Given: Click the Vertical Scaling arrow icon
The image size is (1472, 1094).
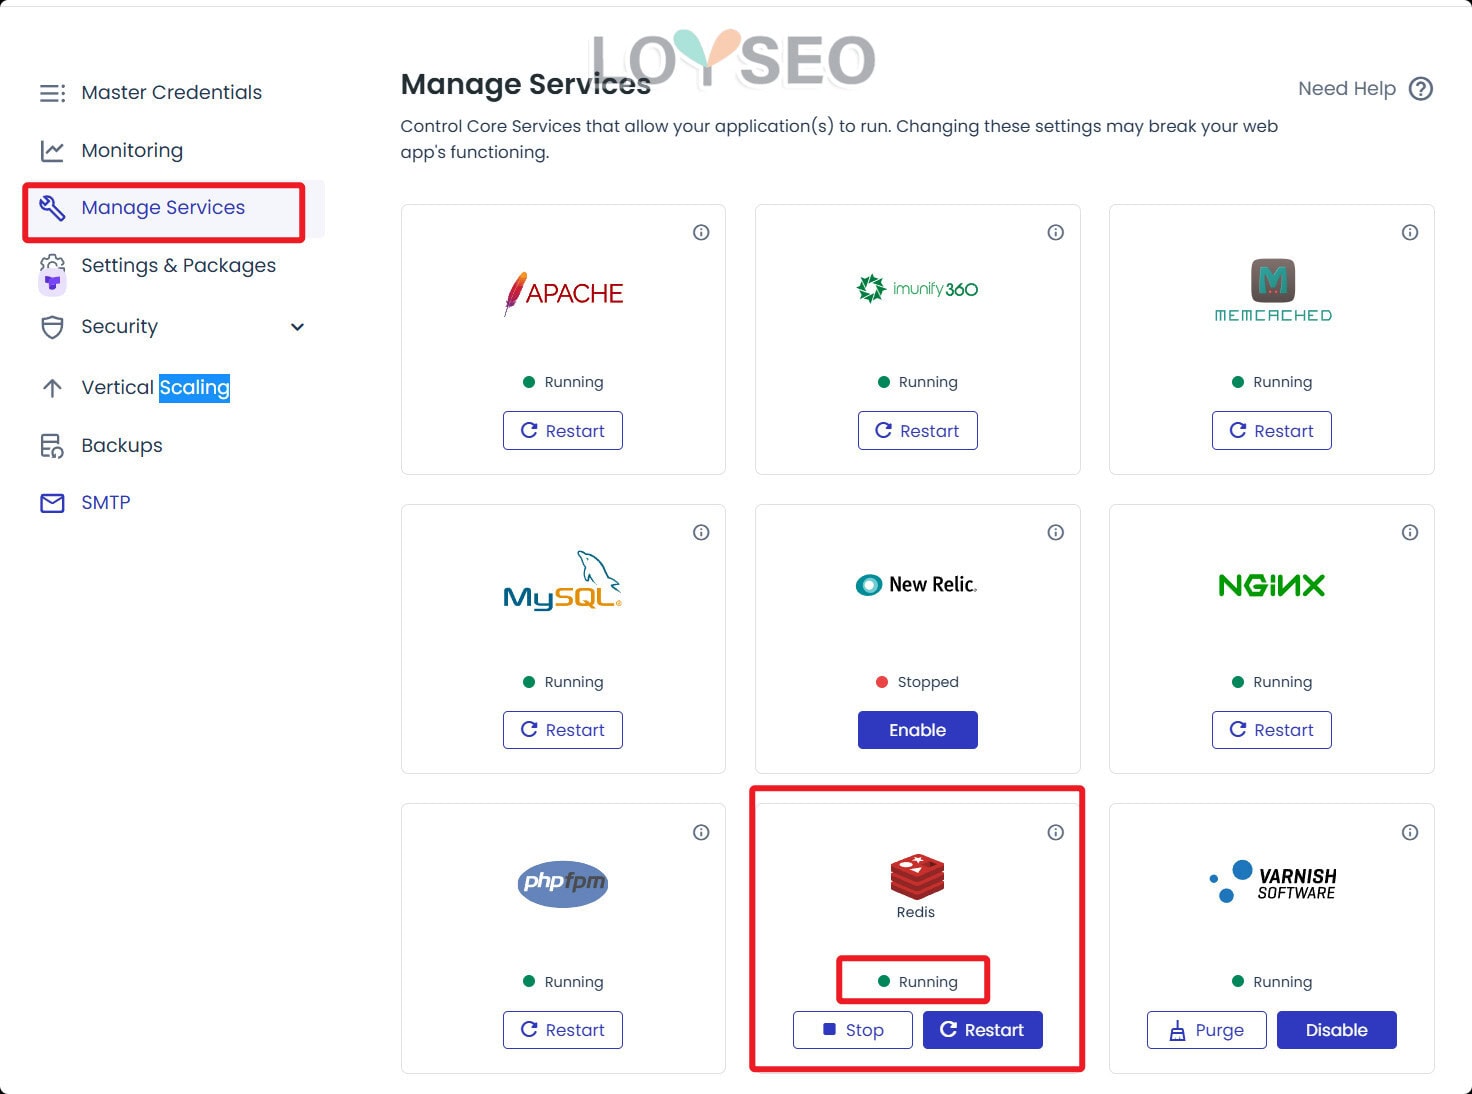Looking at the screenshot, I should pyautogui.click(x=51, y=387).
